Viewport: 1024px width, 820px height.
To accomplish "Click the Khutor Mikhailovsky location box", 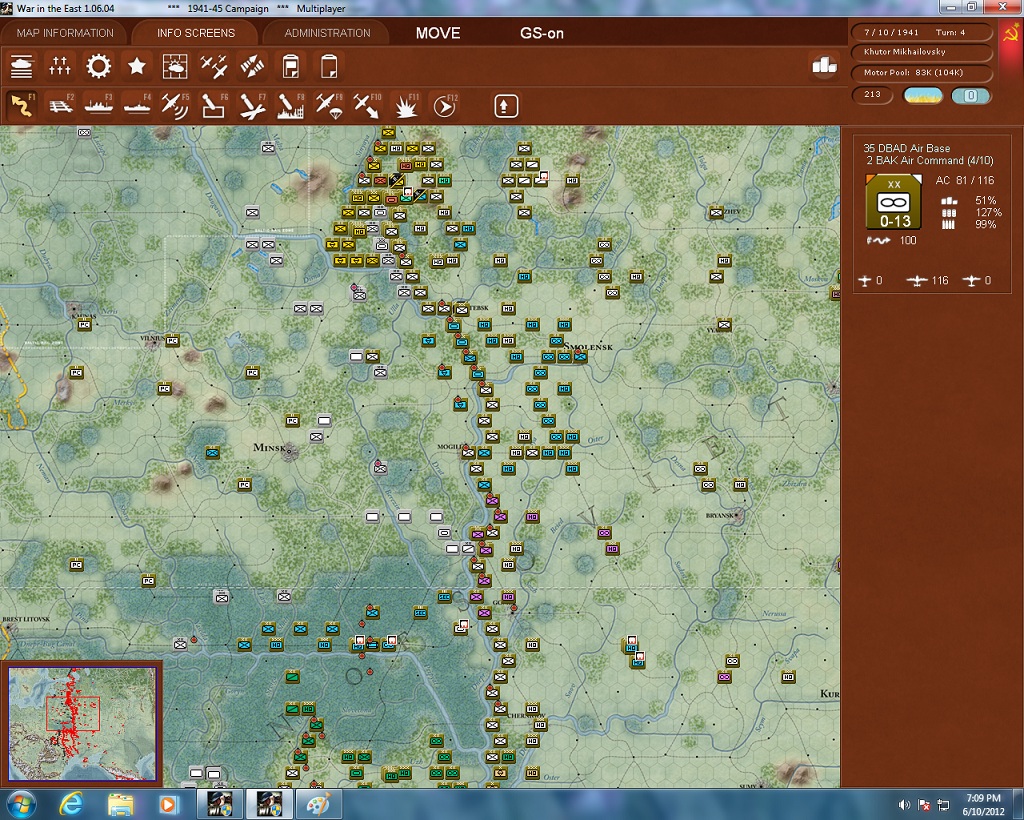I will point(922,52).
